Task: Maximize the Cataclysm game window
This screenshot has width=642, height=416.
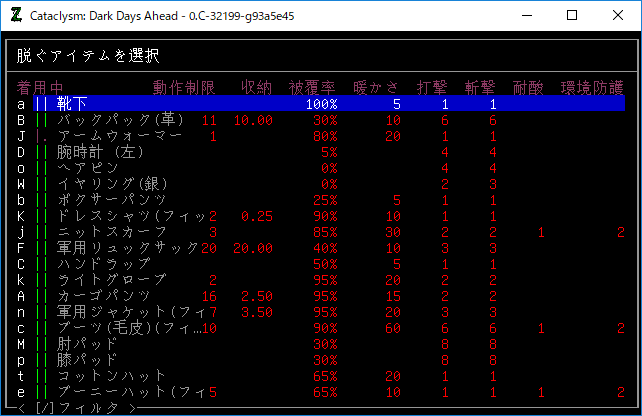Action: (571, 16)
